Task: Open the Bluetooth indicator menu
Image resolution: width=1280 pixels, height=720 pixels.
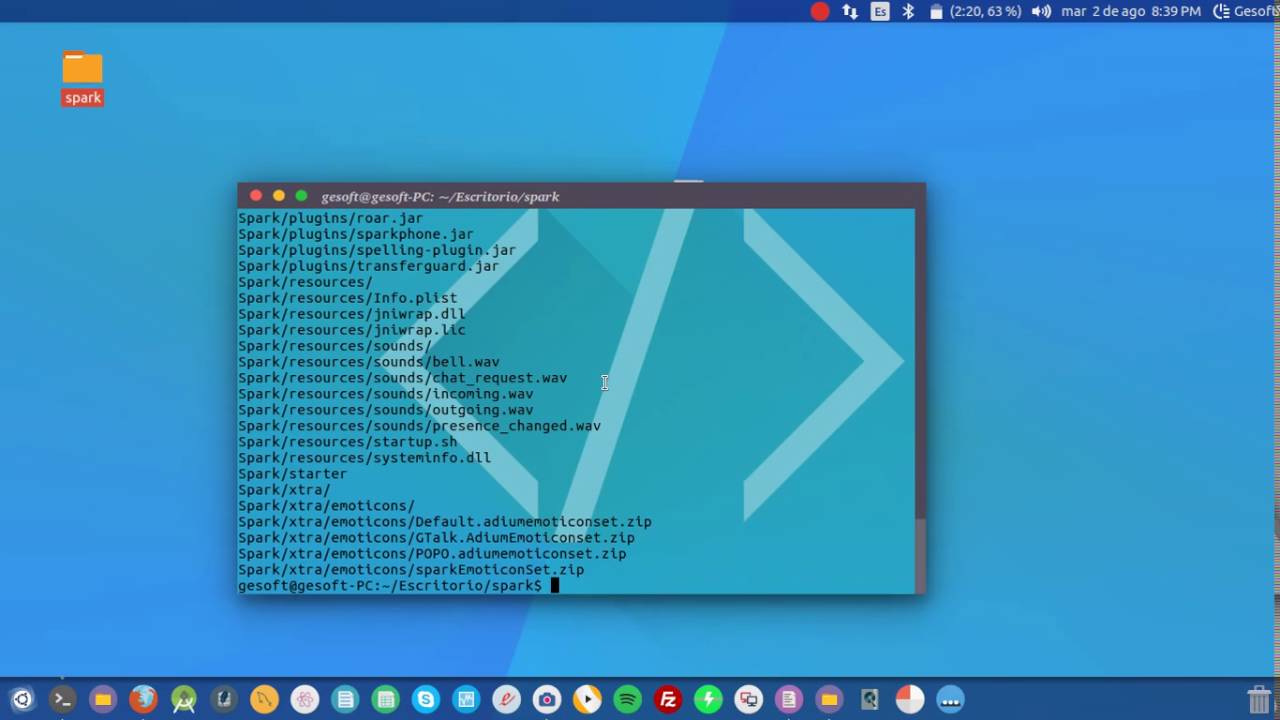Action: (x=909, y=11)
